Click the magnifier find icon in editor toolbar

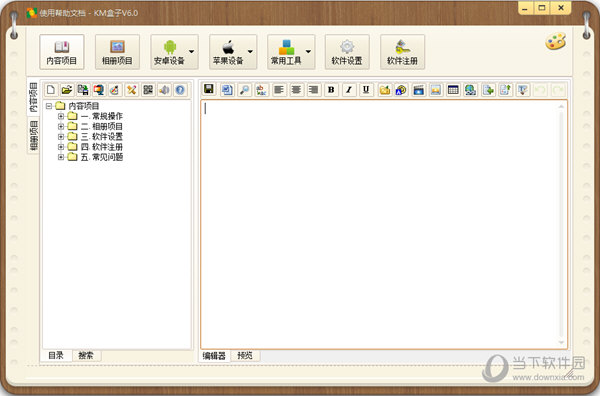click(x=244, y=90)
